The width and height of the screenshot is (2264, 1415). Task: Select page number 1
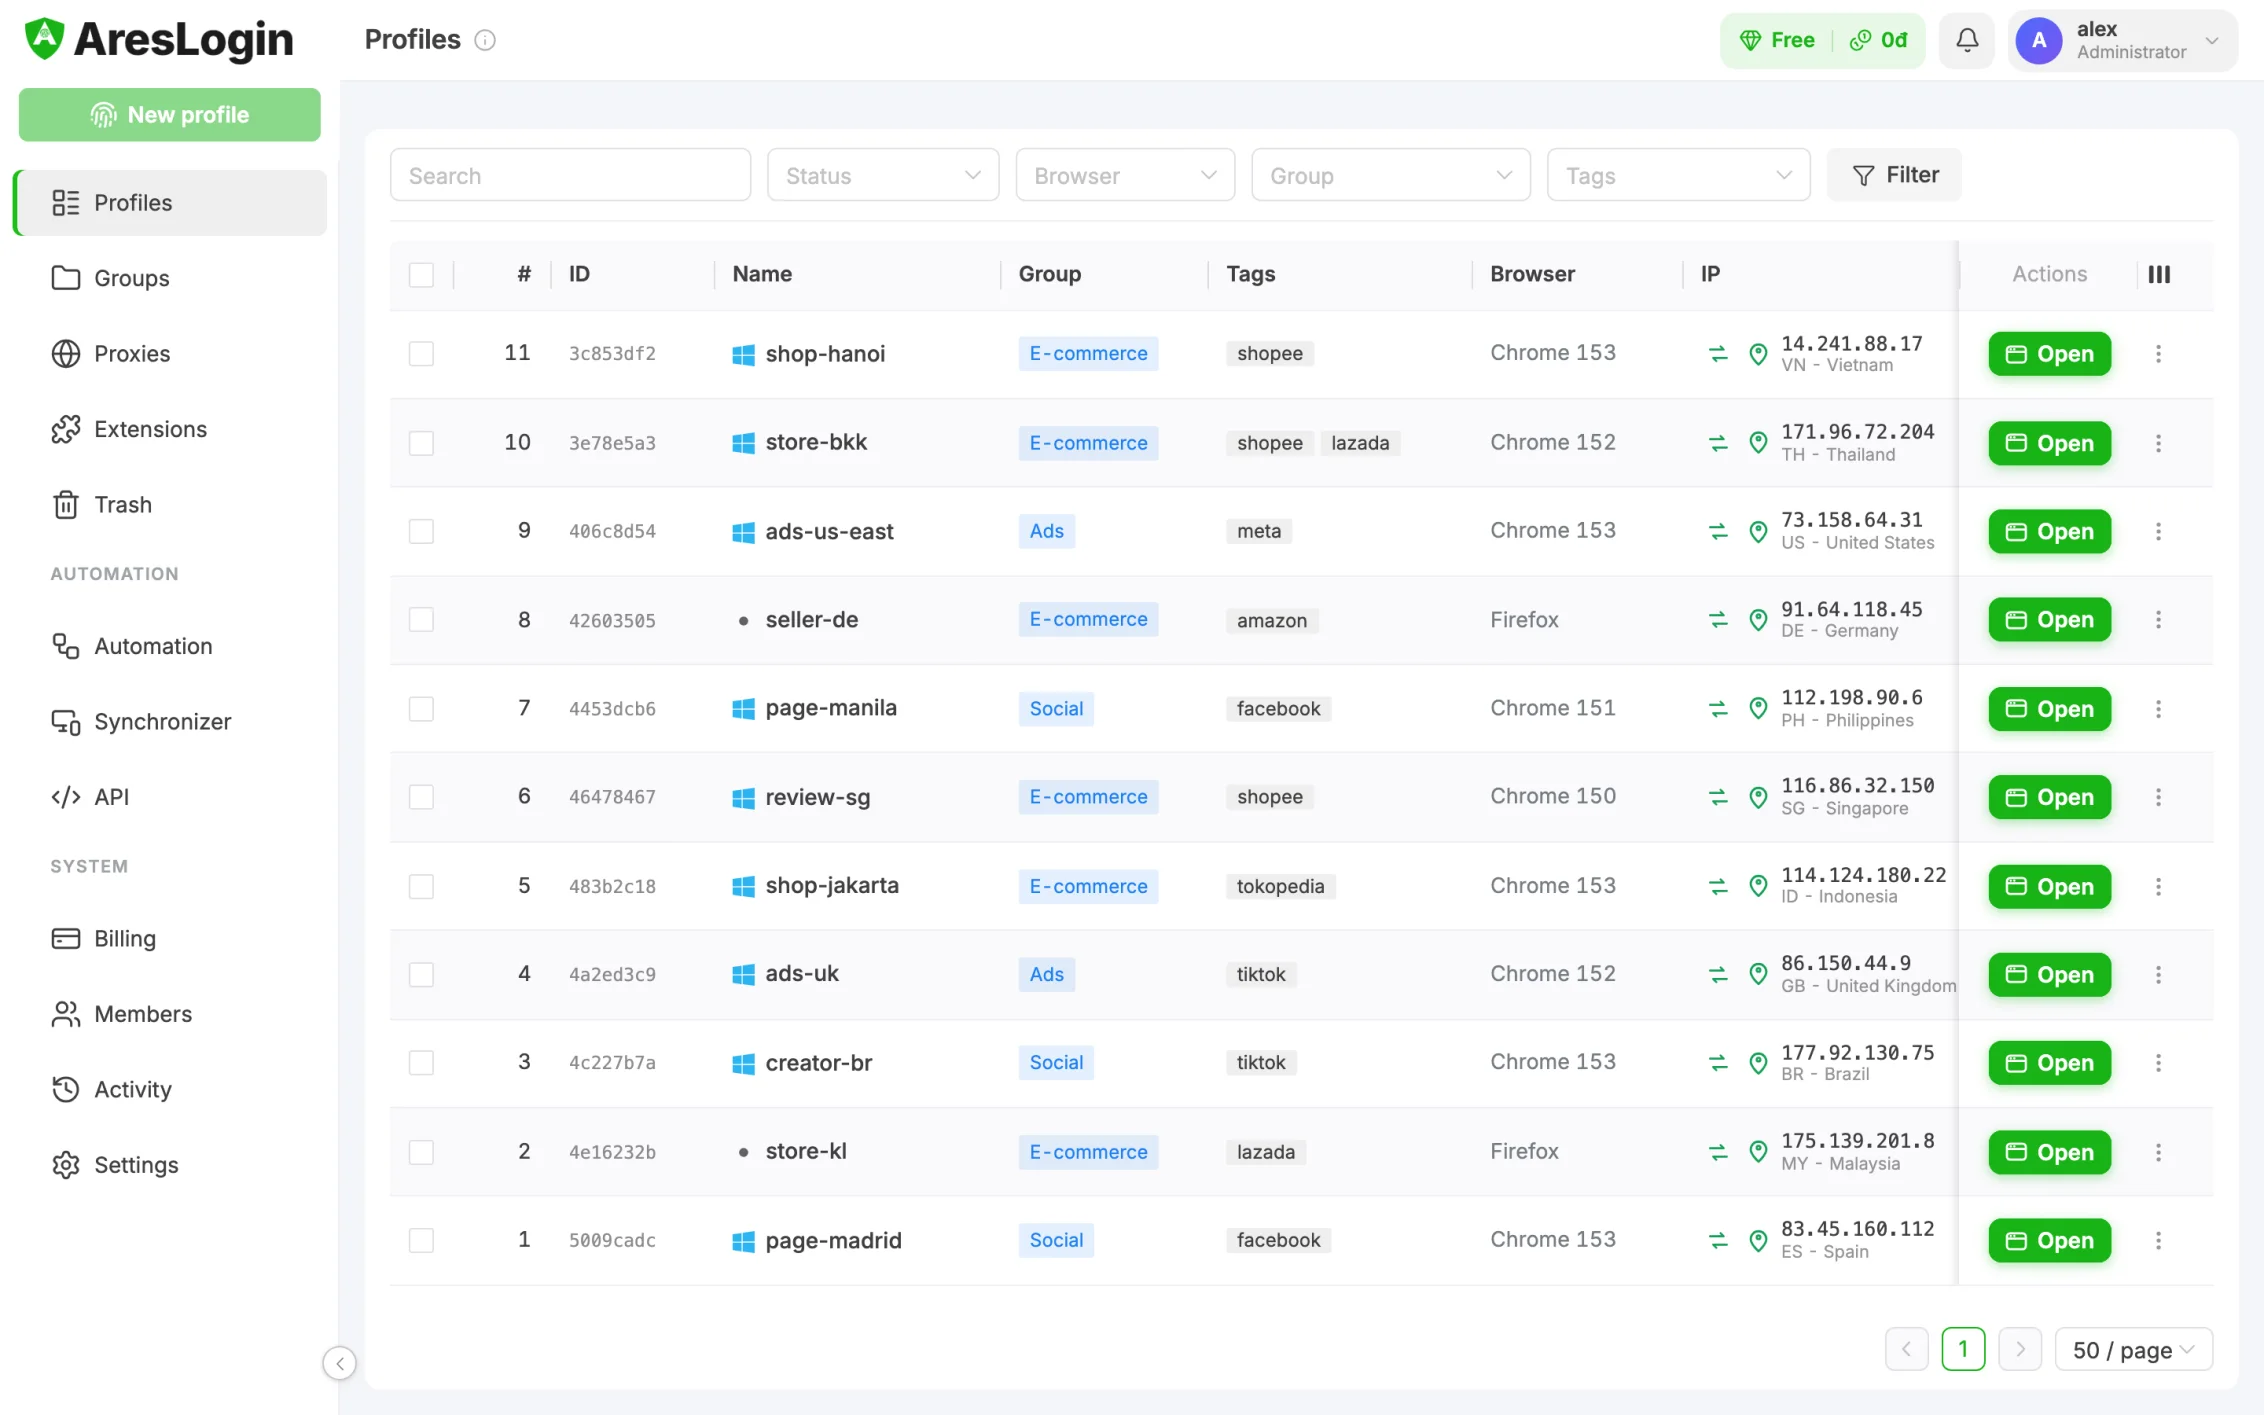point(1963,1350)
